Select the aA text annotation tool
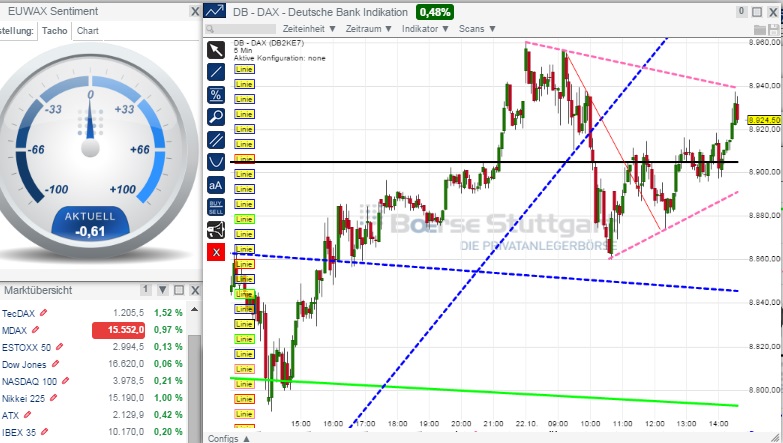Screen dimensions: 783x443 [216, 185]
